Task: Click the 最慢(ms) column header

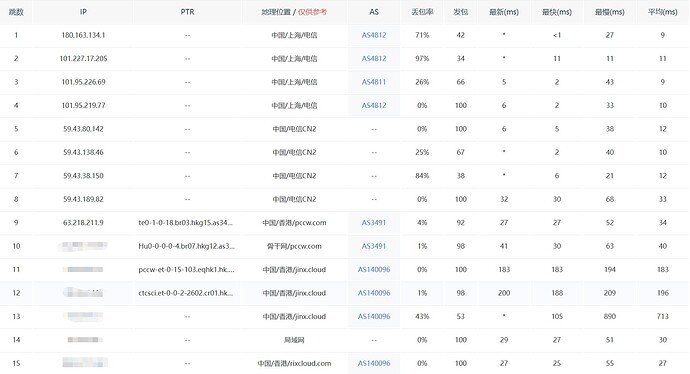Action: [x=609, y=12]
